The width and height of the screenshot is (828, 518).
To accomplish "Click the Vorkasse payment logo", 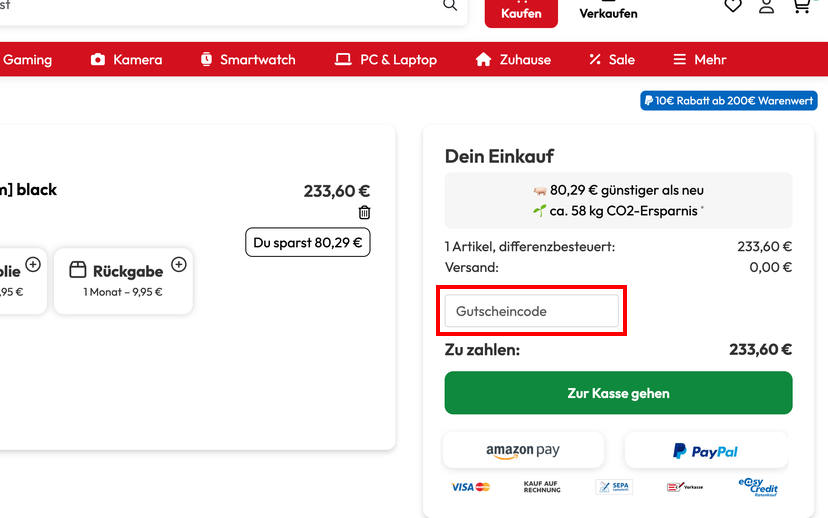I will pos(685,487).
